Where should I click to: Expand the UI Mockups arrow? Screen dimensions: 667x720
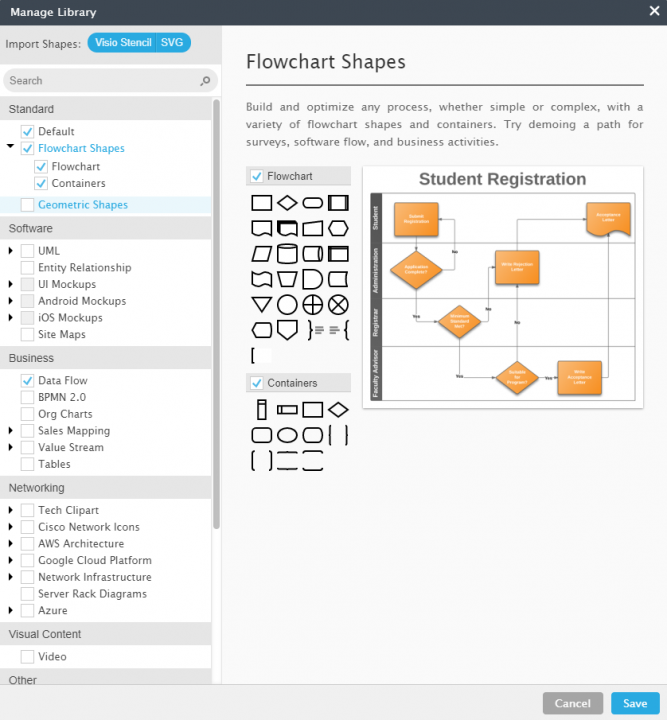(11, 284)
